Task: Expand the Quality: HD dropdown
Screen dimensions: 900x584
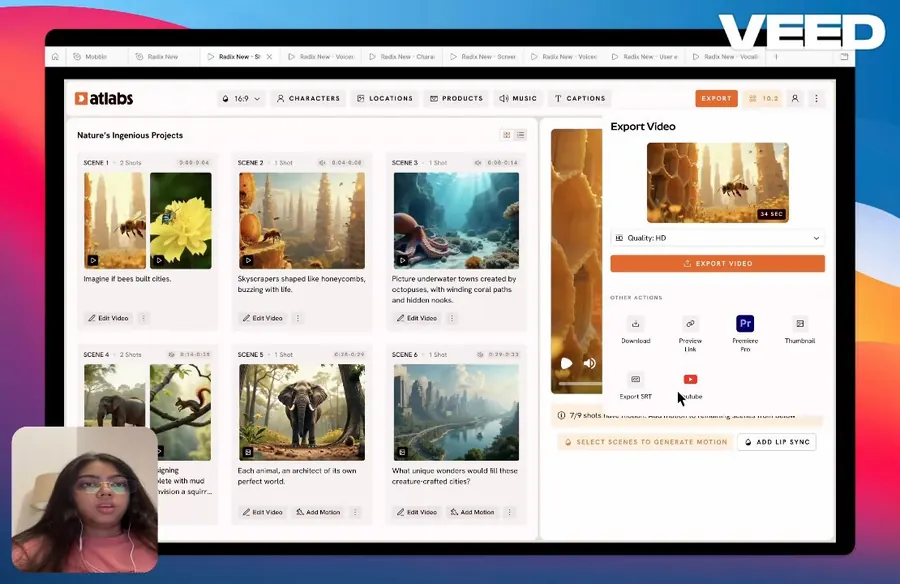Action: point(717,238)
